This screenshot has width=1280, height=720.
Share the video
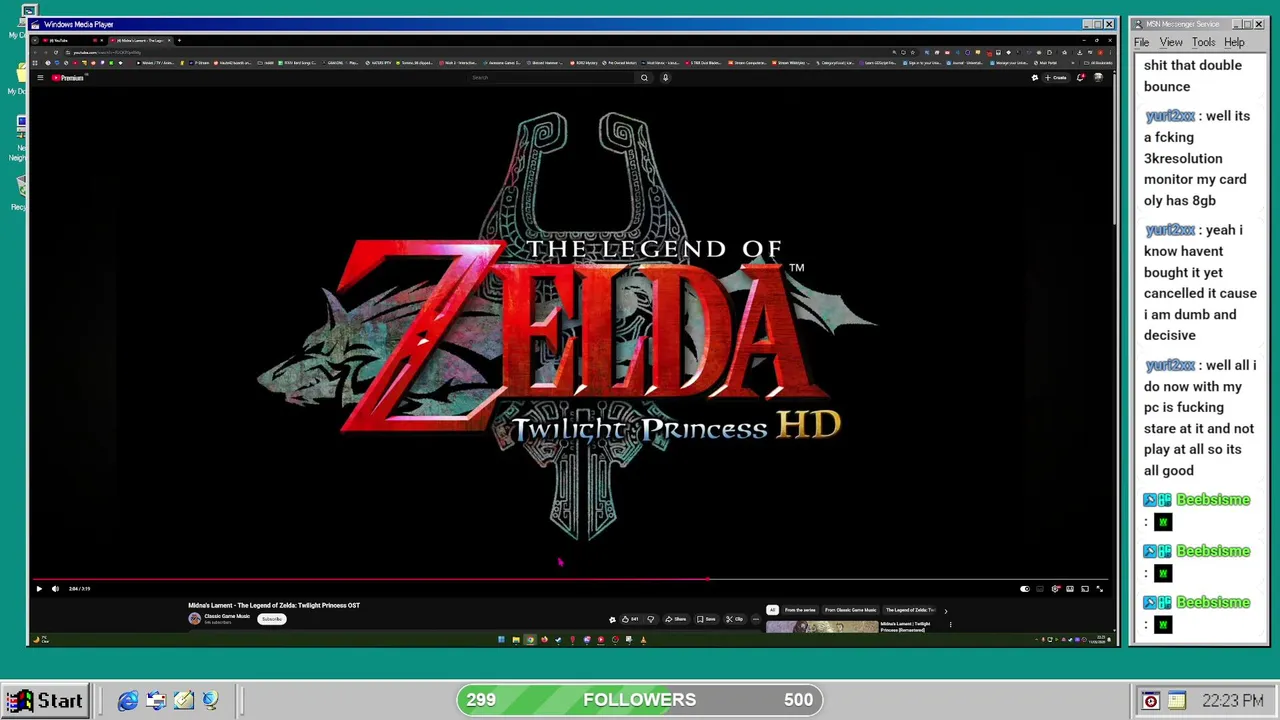pos(677,619)
